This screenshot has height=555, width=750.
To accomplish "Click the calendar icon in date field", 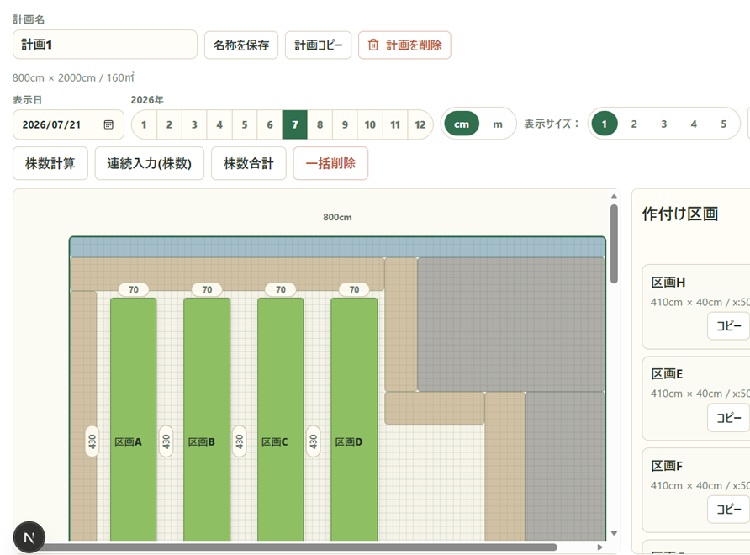I will [109, 125].
